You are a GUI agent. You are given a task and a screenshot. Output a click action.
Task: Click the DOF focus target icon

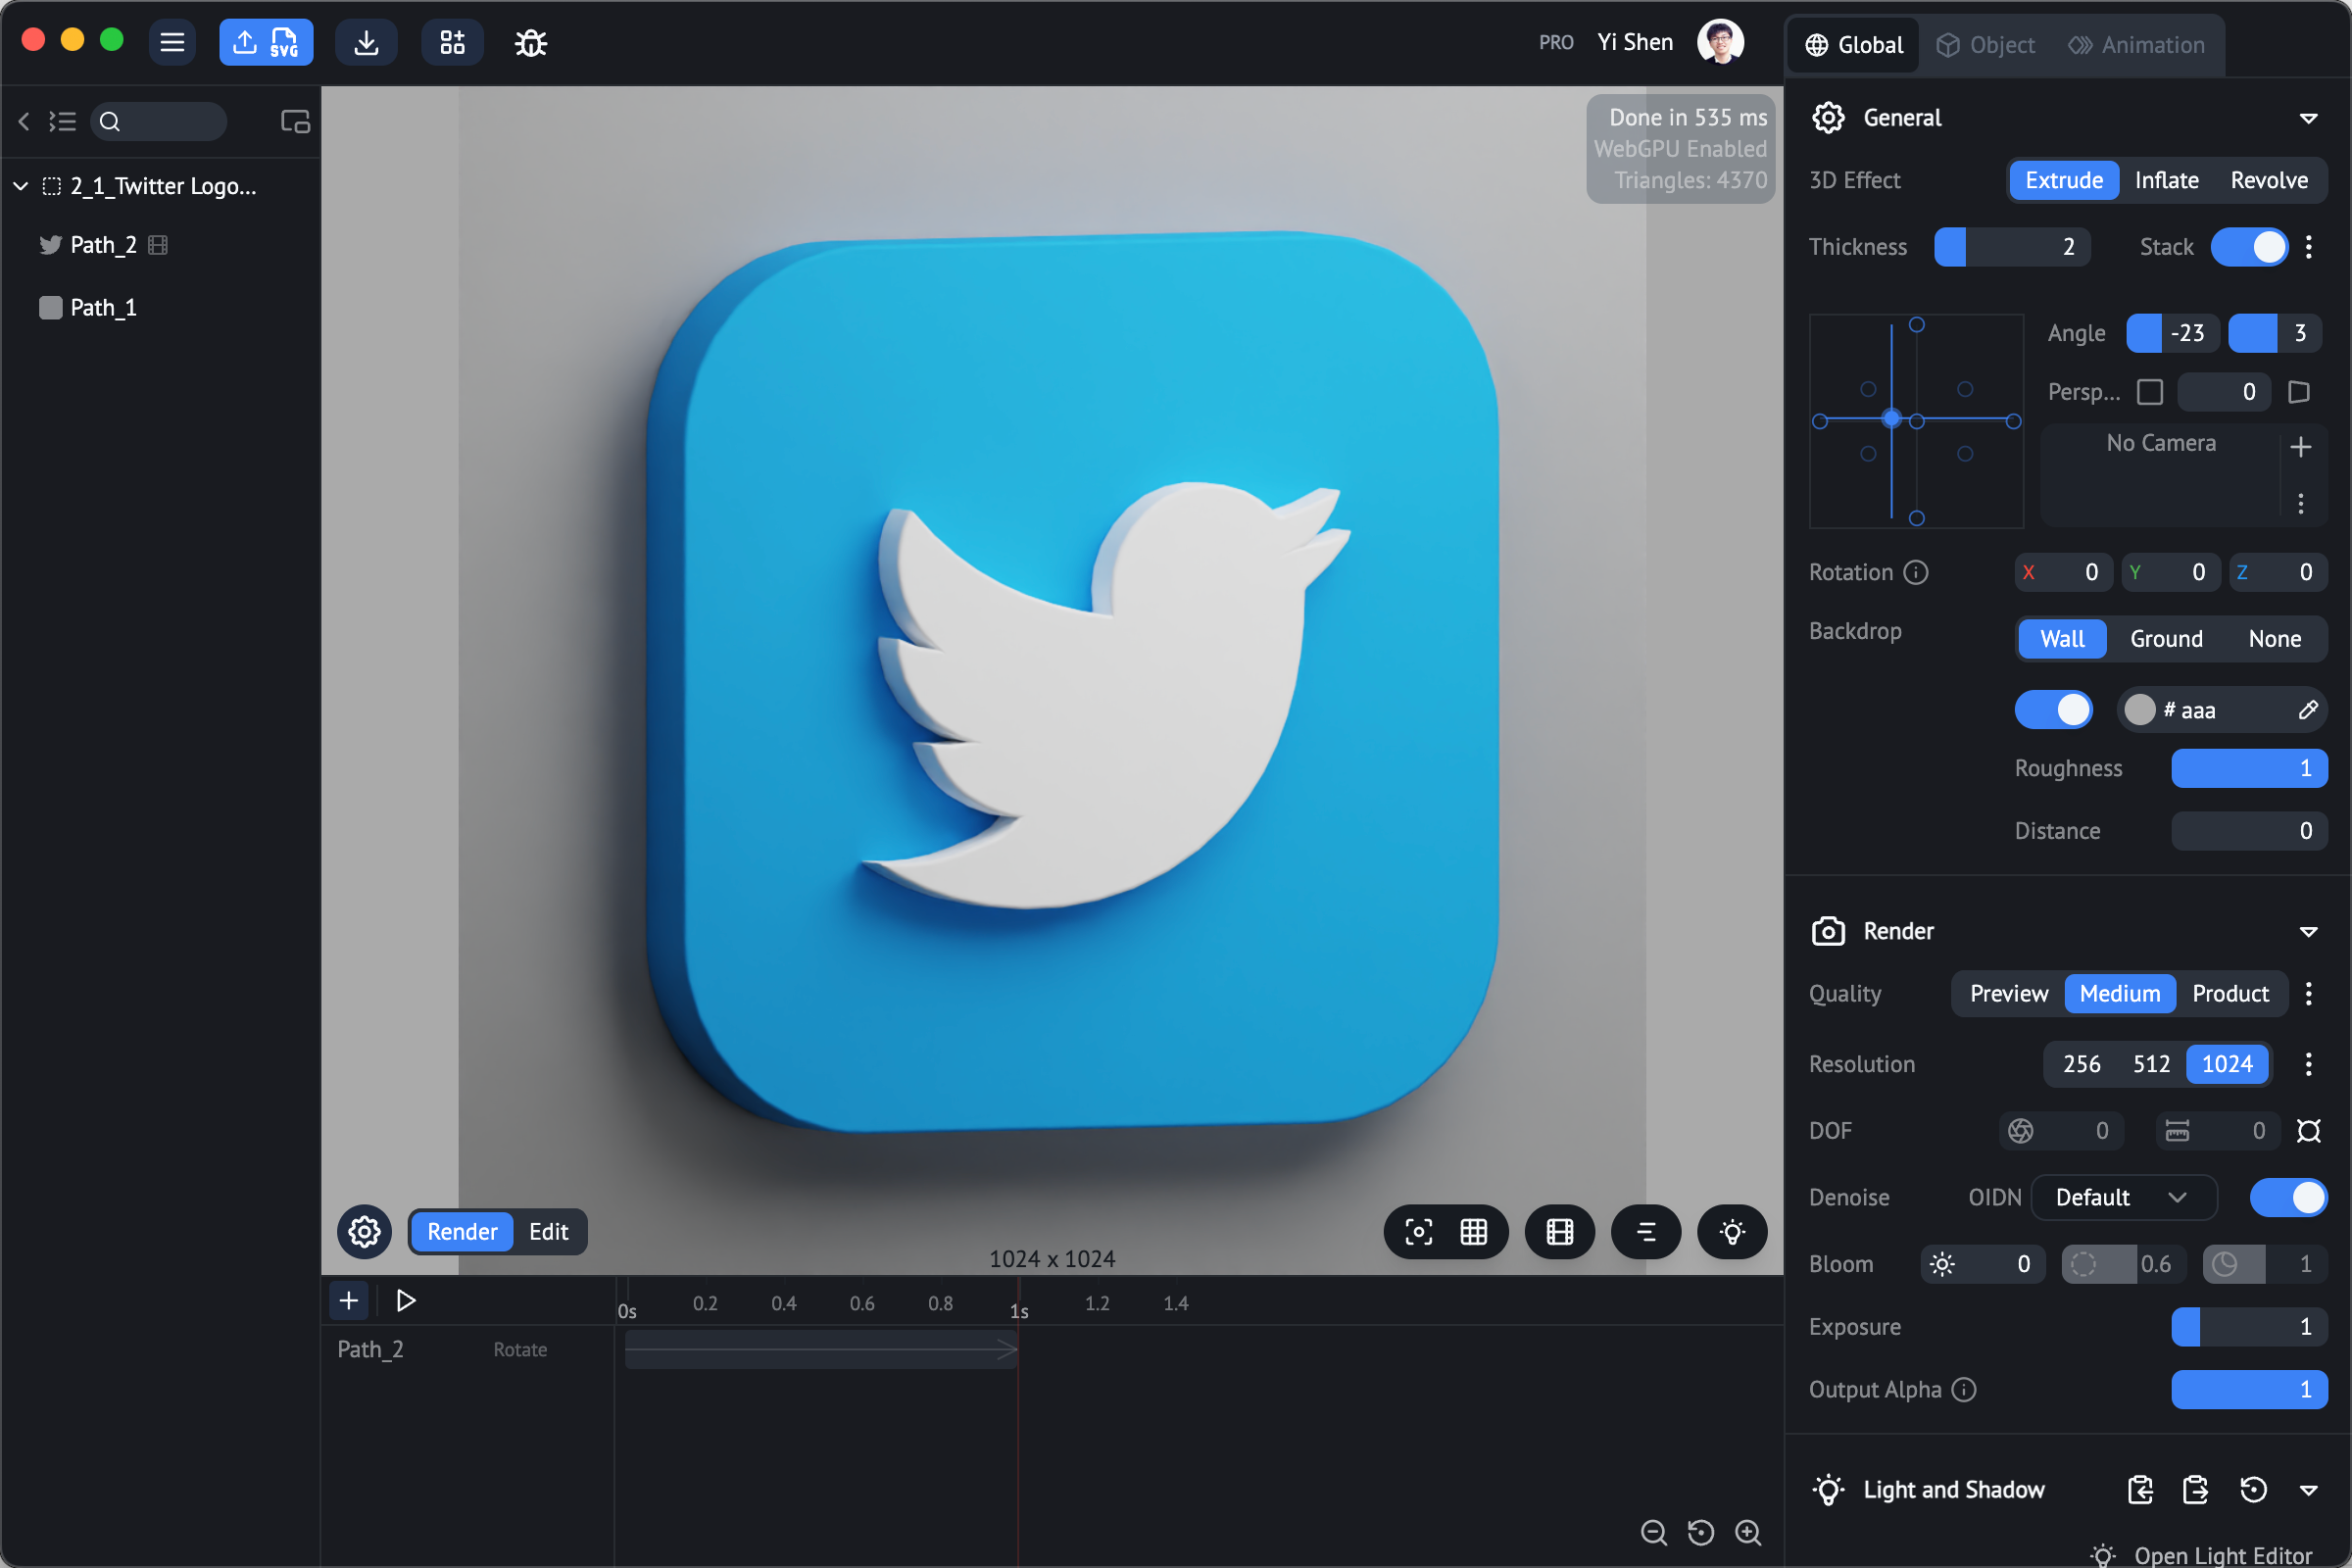pos(2309,1131)
